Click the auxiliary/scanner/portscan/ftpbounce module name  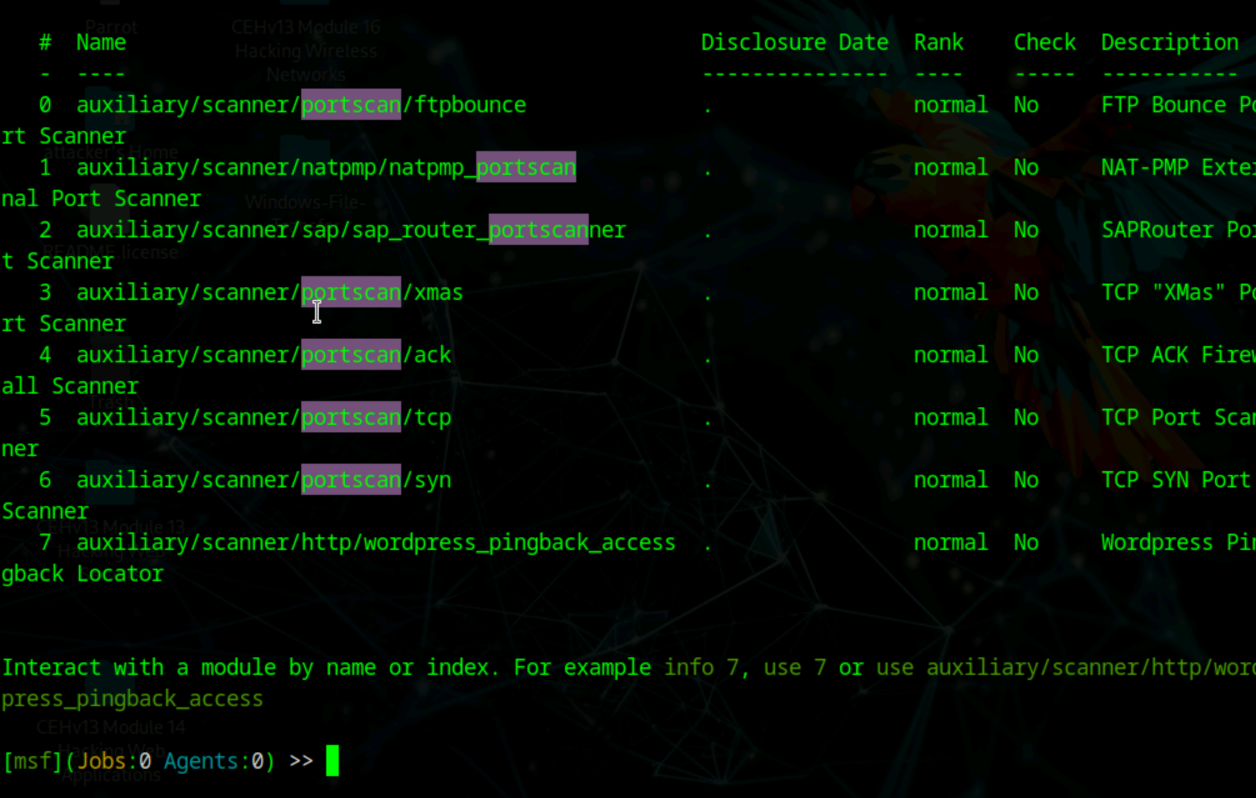click(x=301, y=105)
